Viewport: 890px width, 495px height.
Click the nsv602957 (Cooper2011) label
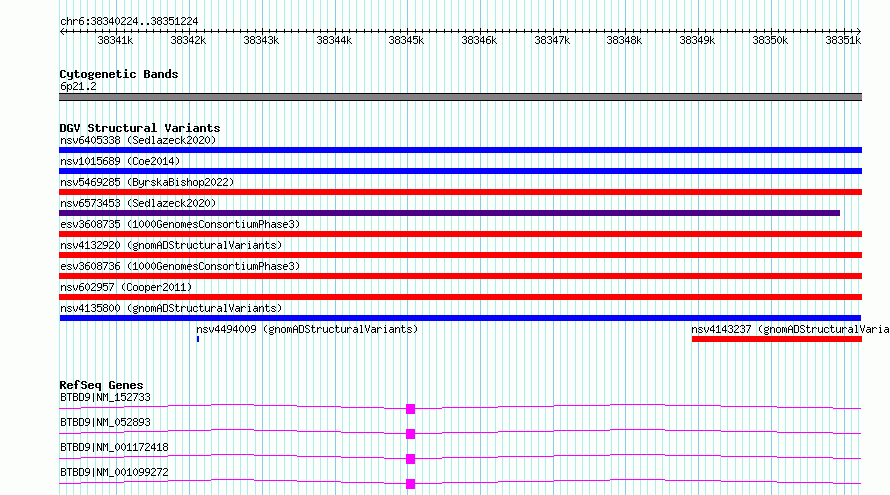[x=126, y=287]
